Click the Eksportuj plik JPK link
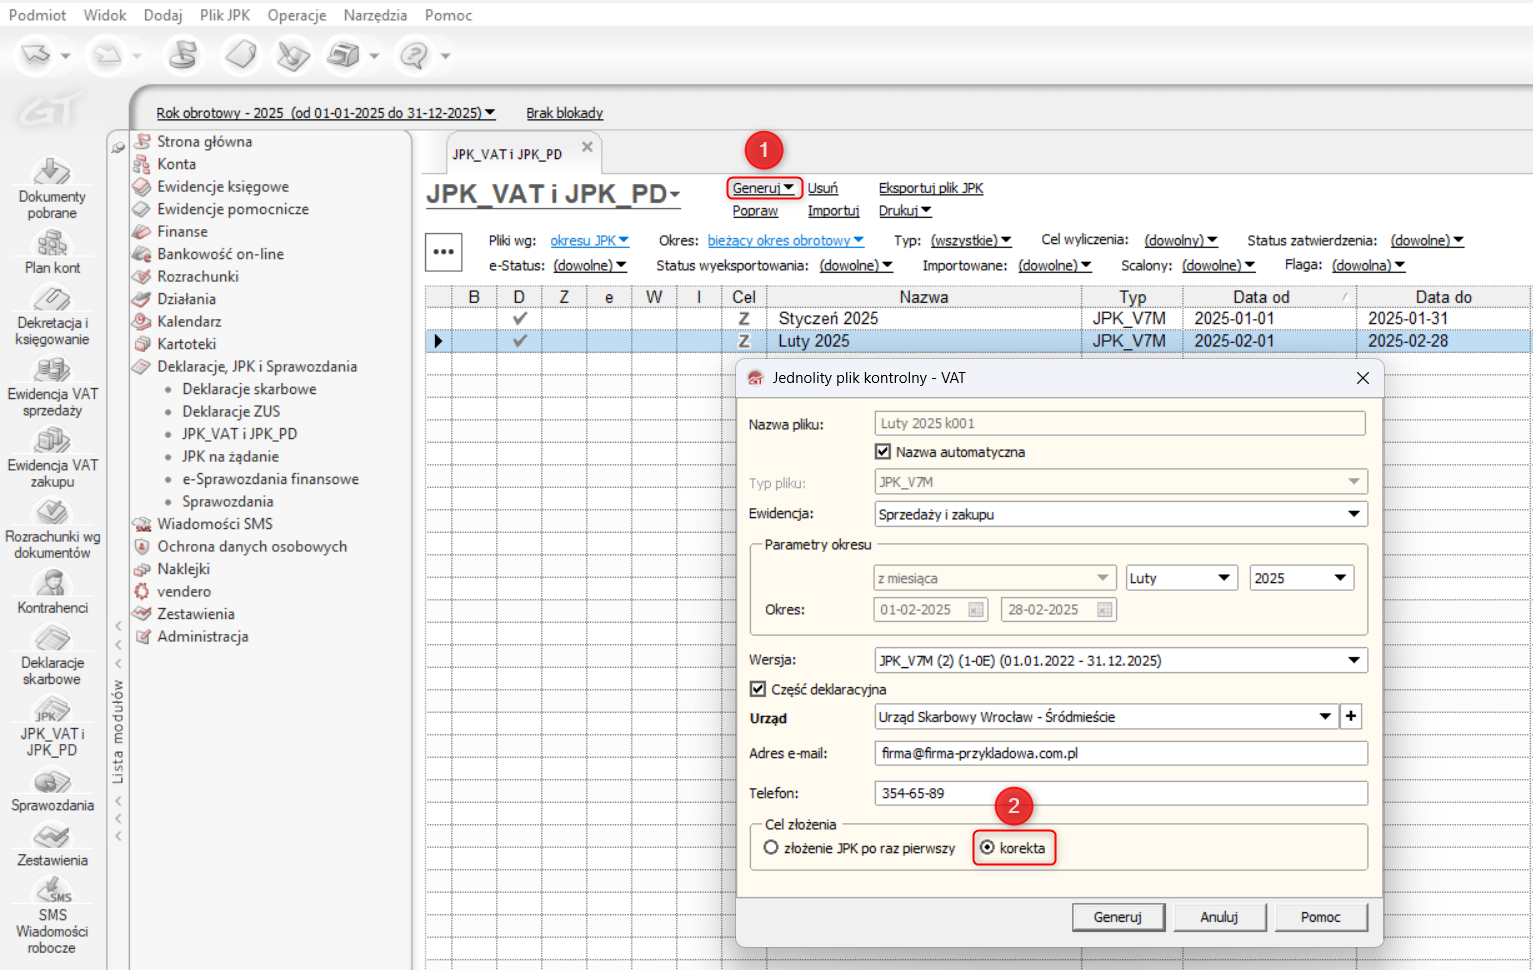This screenshot has width=1533, height=970. pyautogui.click(x=930, y=188)
